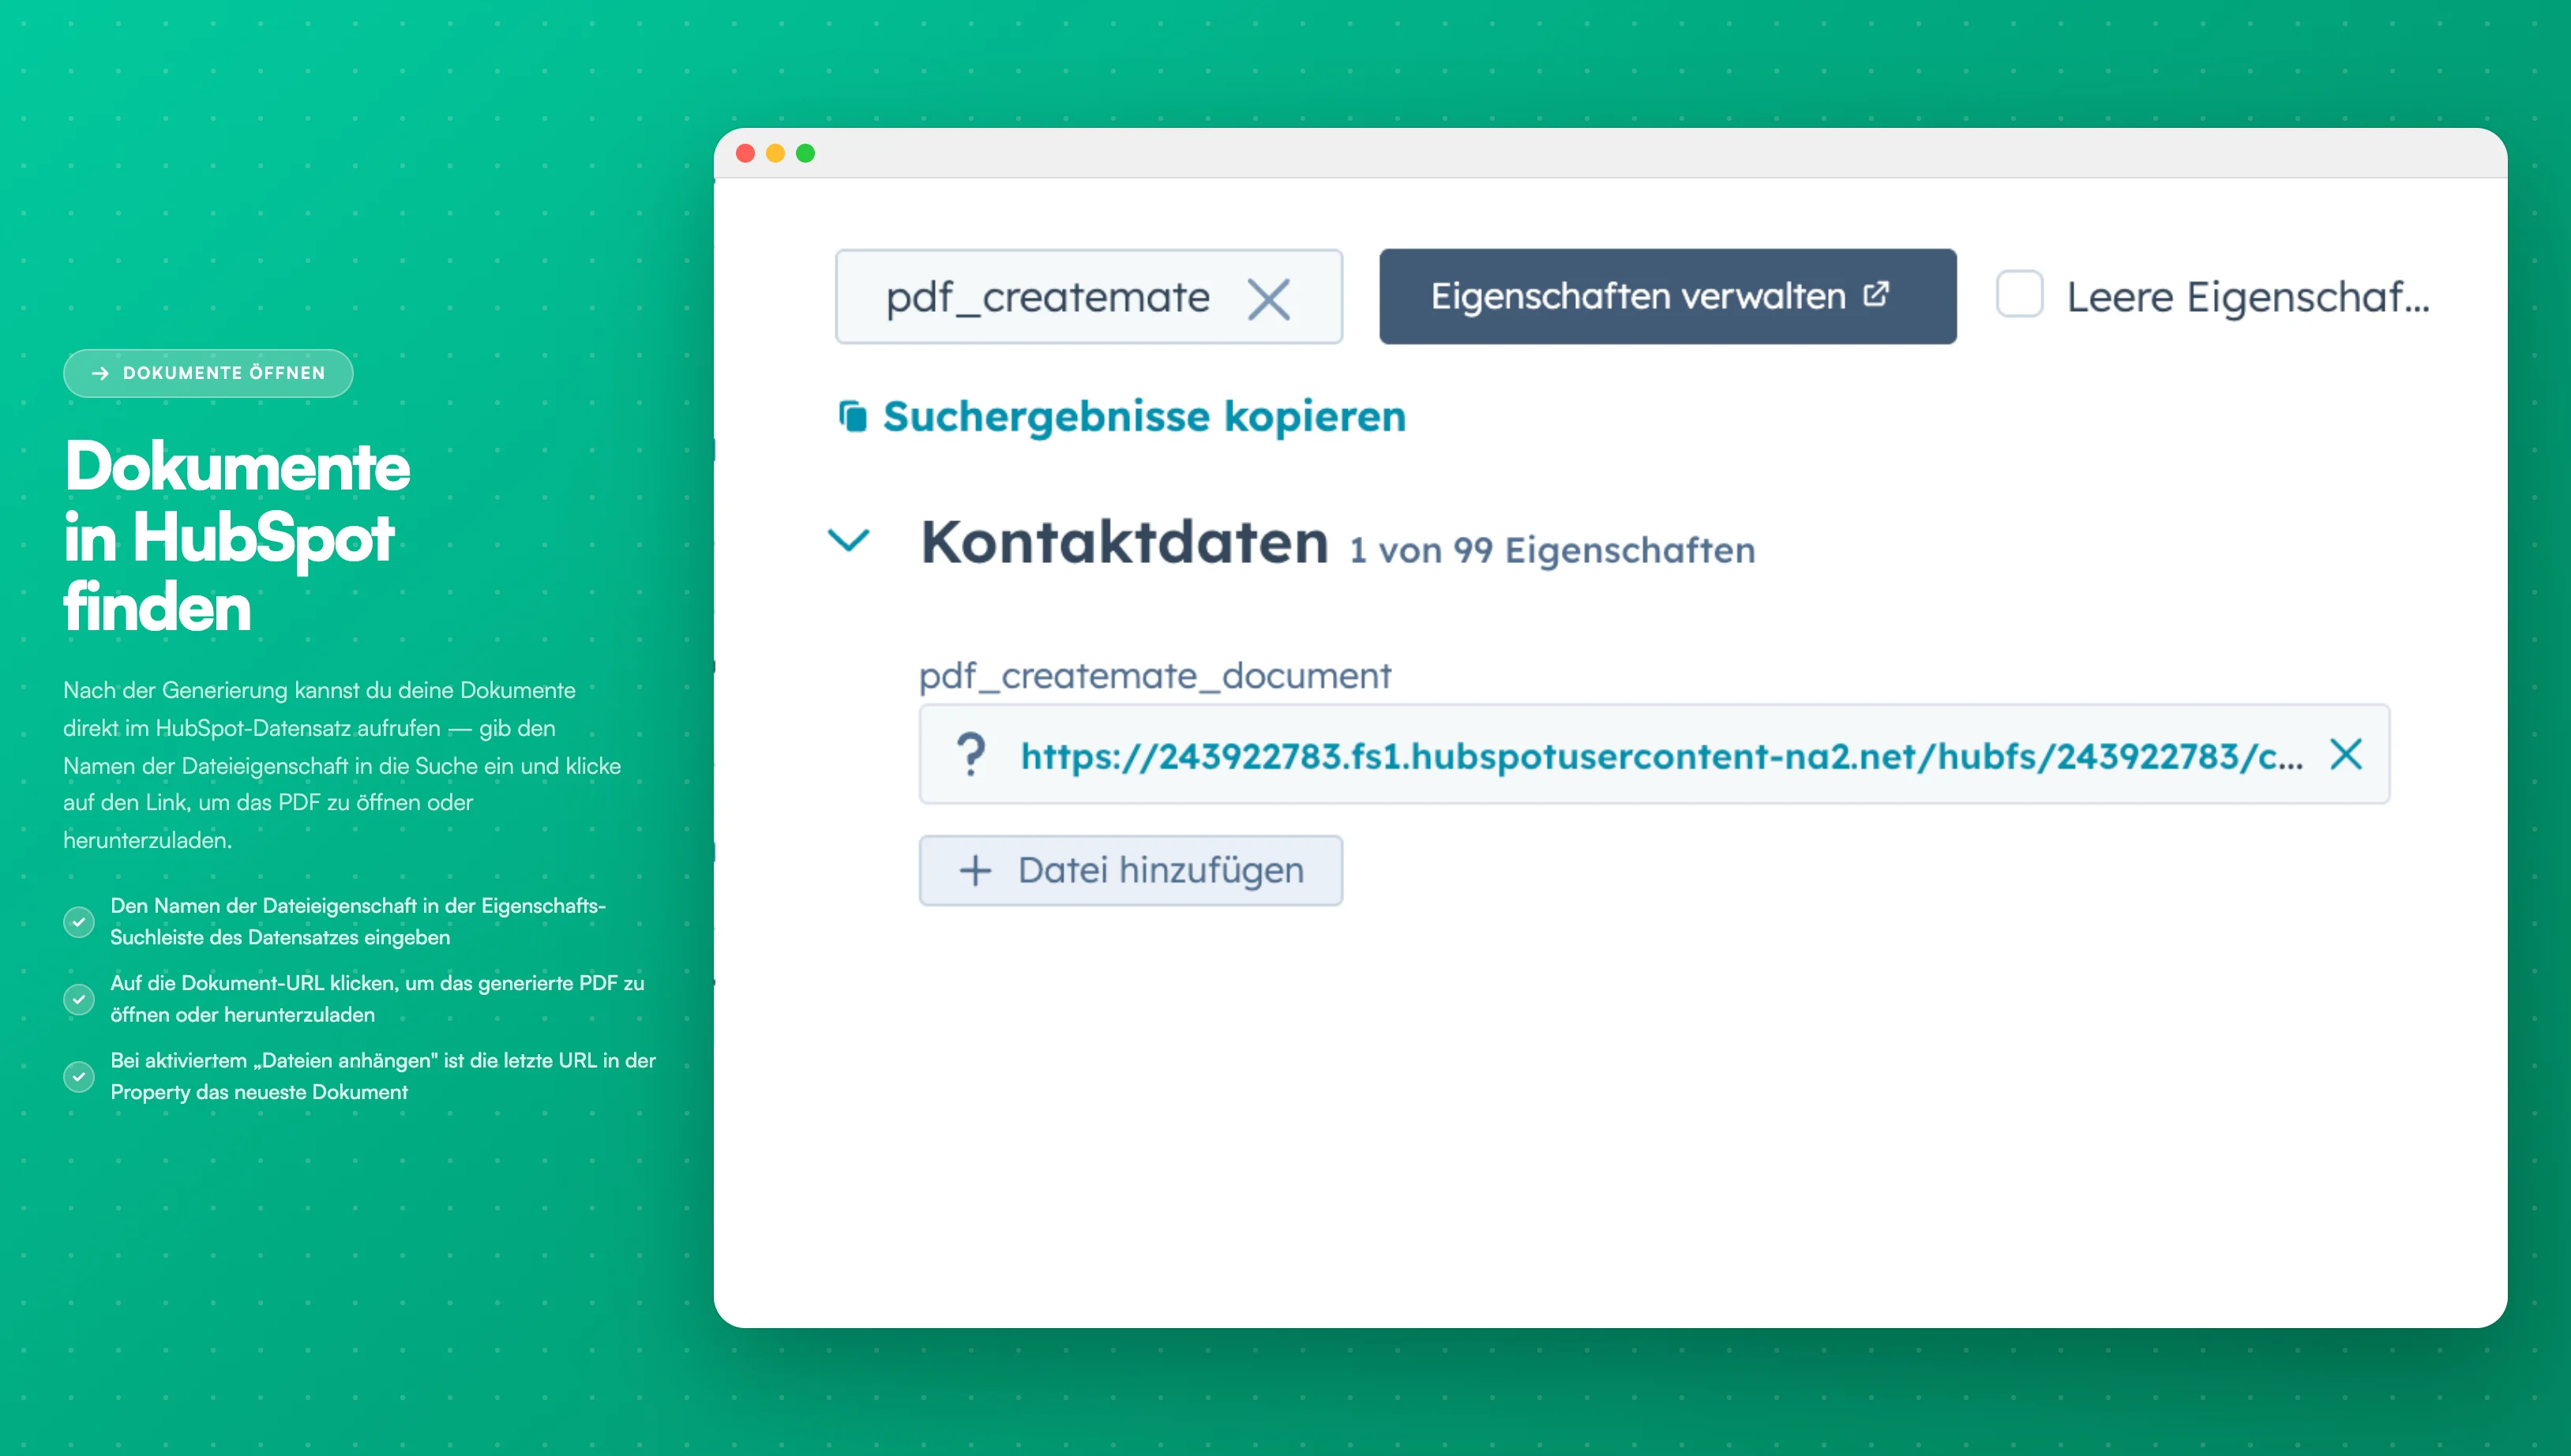The image size is (2571, 1456).
Task: Click the green window maximize dot
Action: 805,153
